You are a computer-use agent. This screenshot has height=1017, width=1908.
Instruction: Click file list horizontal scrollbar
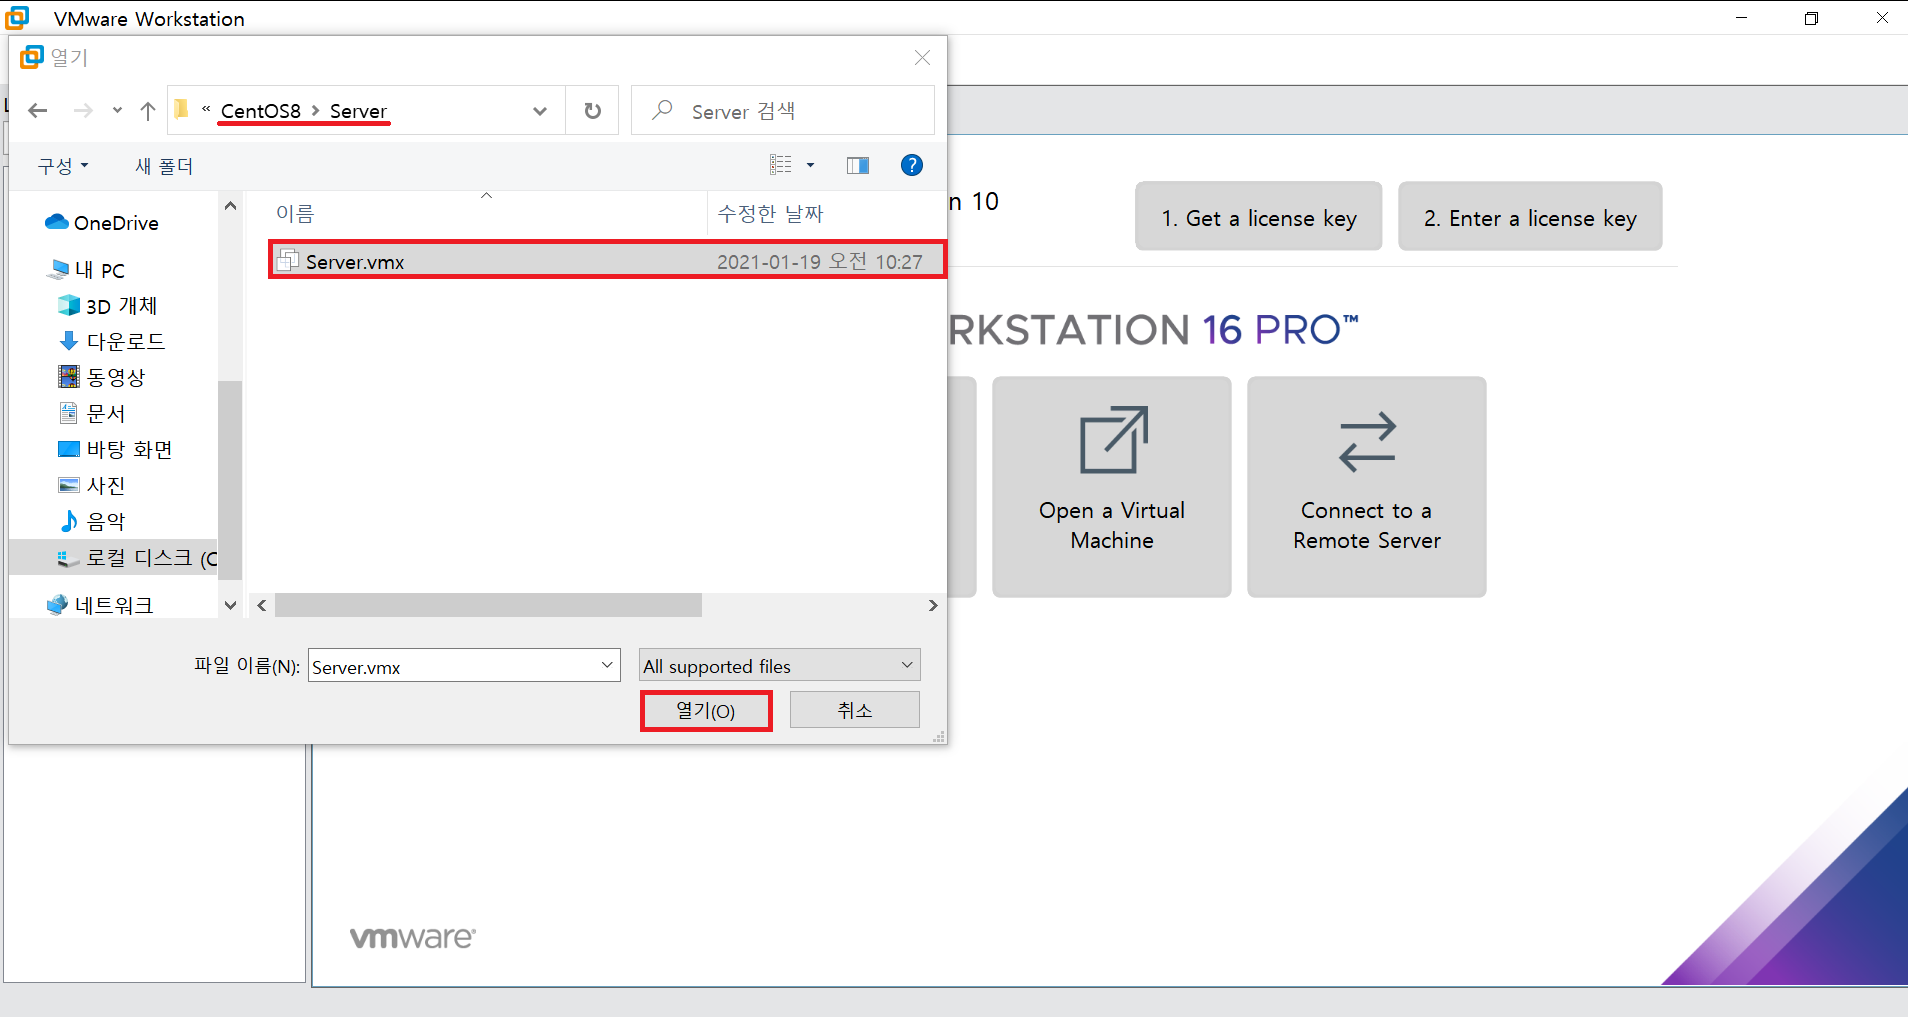488,605
